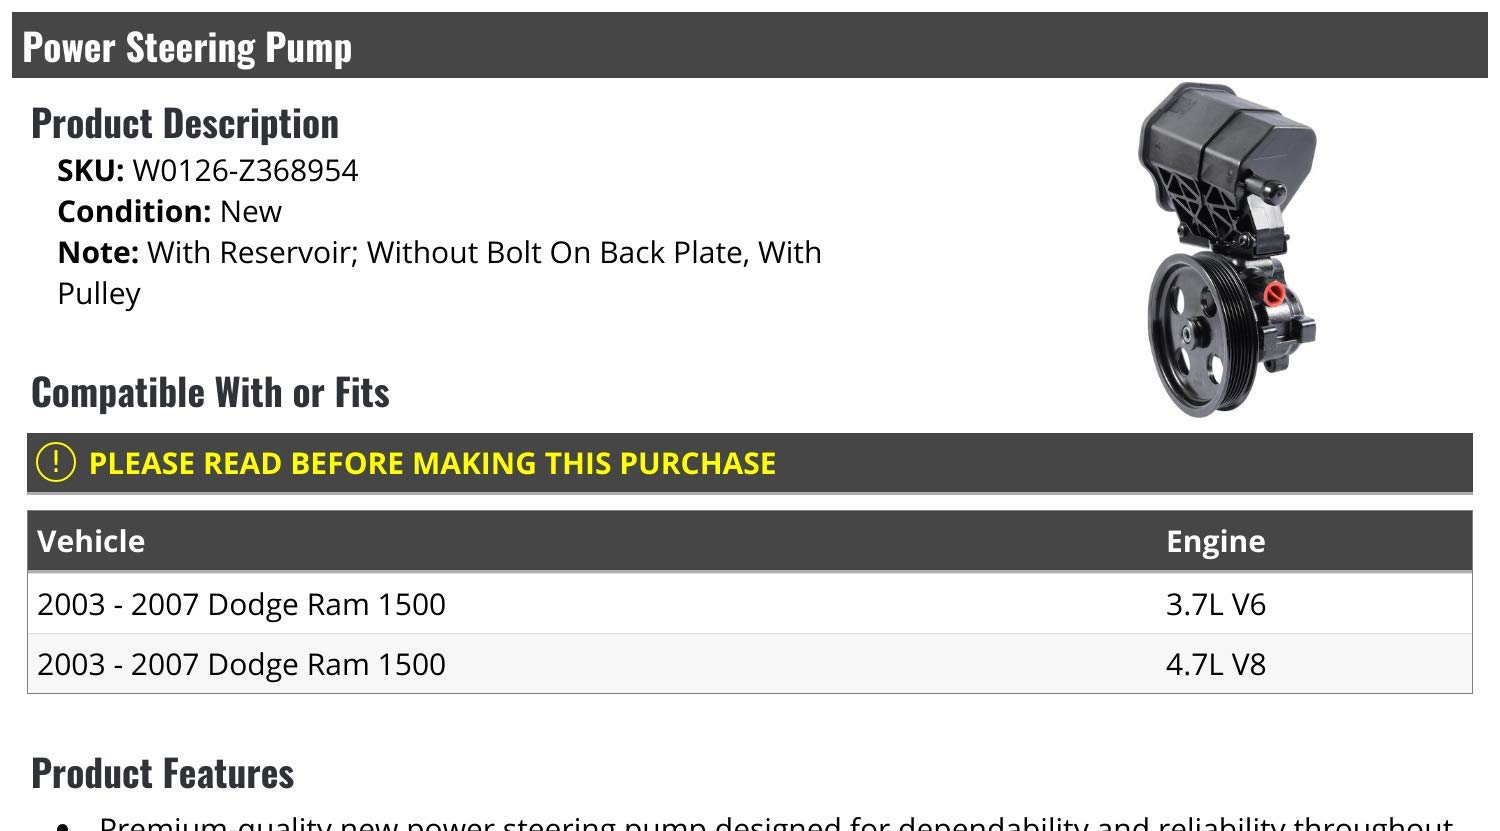Click the word 'New' after Condition
The image size is (1500, 831).
click(x=251, y=211)
